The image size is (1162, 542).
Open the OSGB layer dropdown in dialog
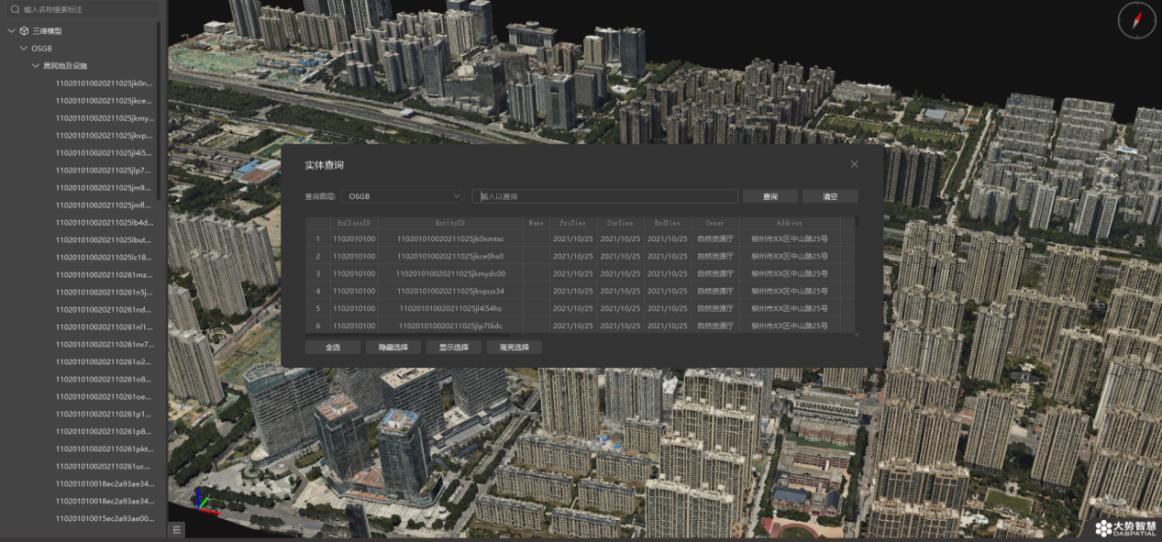(x=404, y=196)
